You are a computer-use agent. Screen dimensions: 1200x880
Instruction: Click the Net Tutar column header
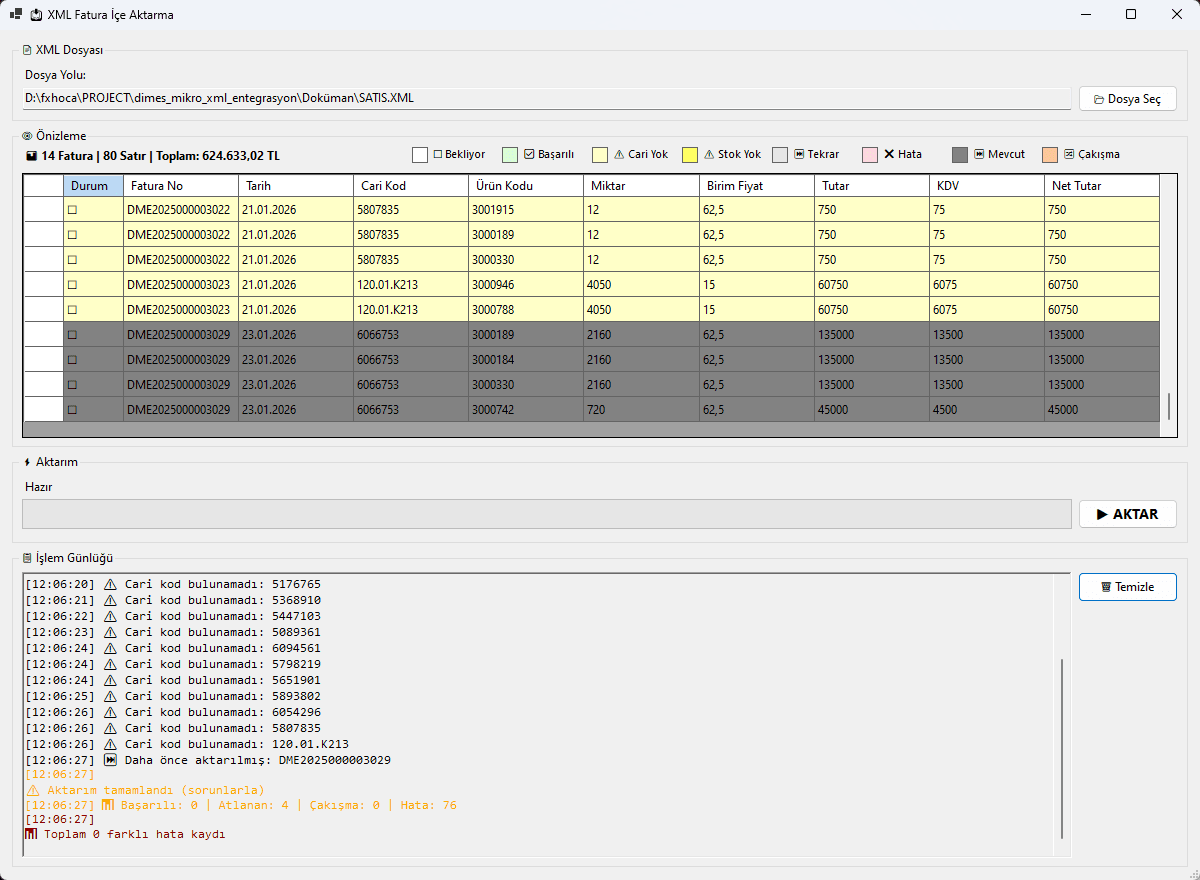pyautogui.click(x=1100, y=186)
